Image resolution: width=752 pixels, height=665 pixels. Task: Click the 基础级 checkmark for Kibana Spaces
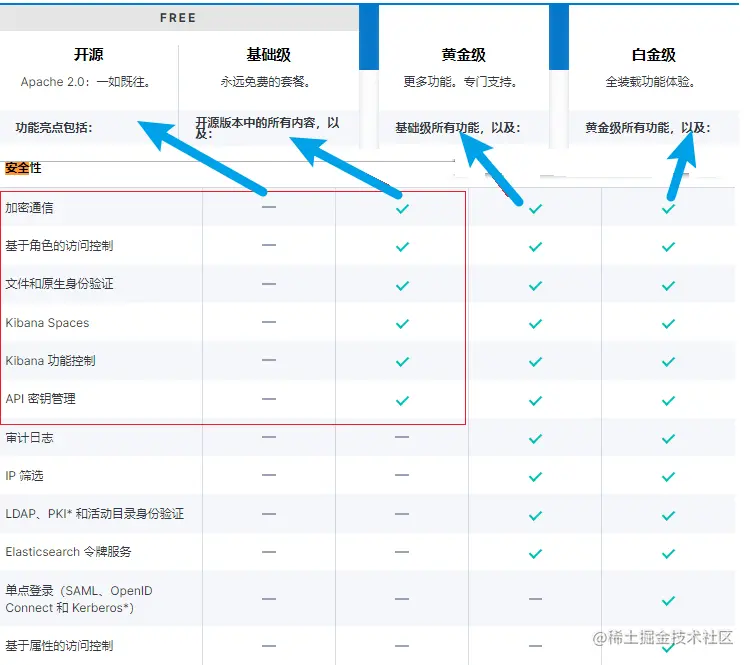[x=402, y=324]
